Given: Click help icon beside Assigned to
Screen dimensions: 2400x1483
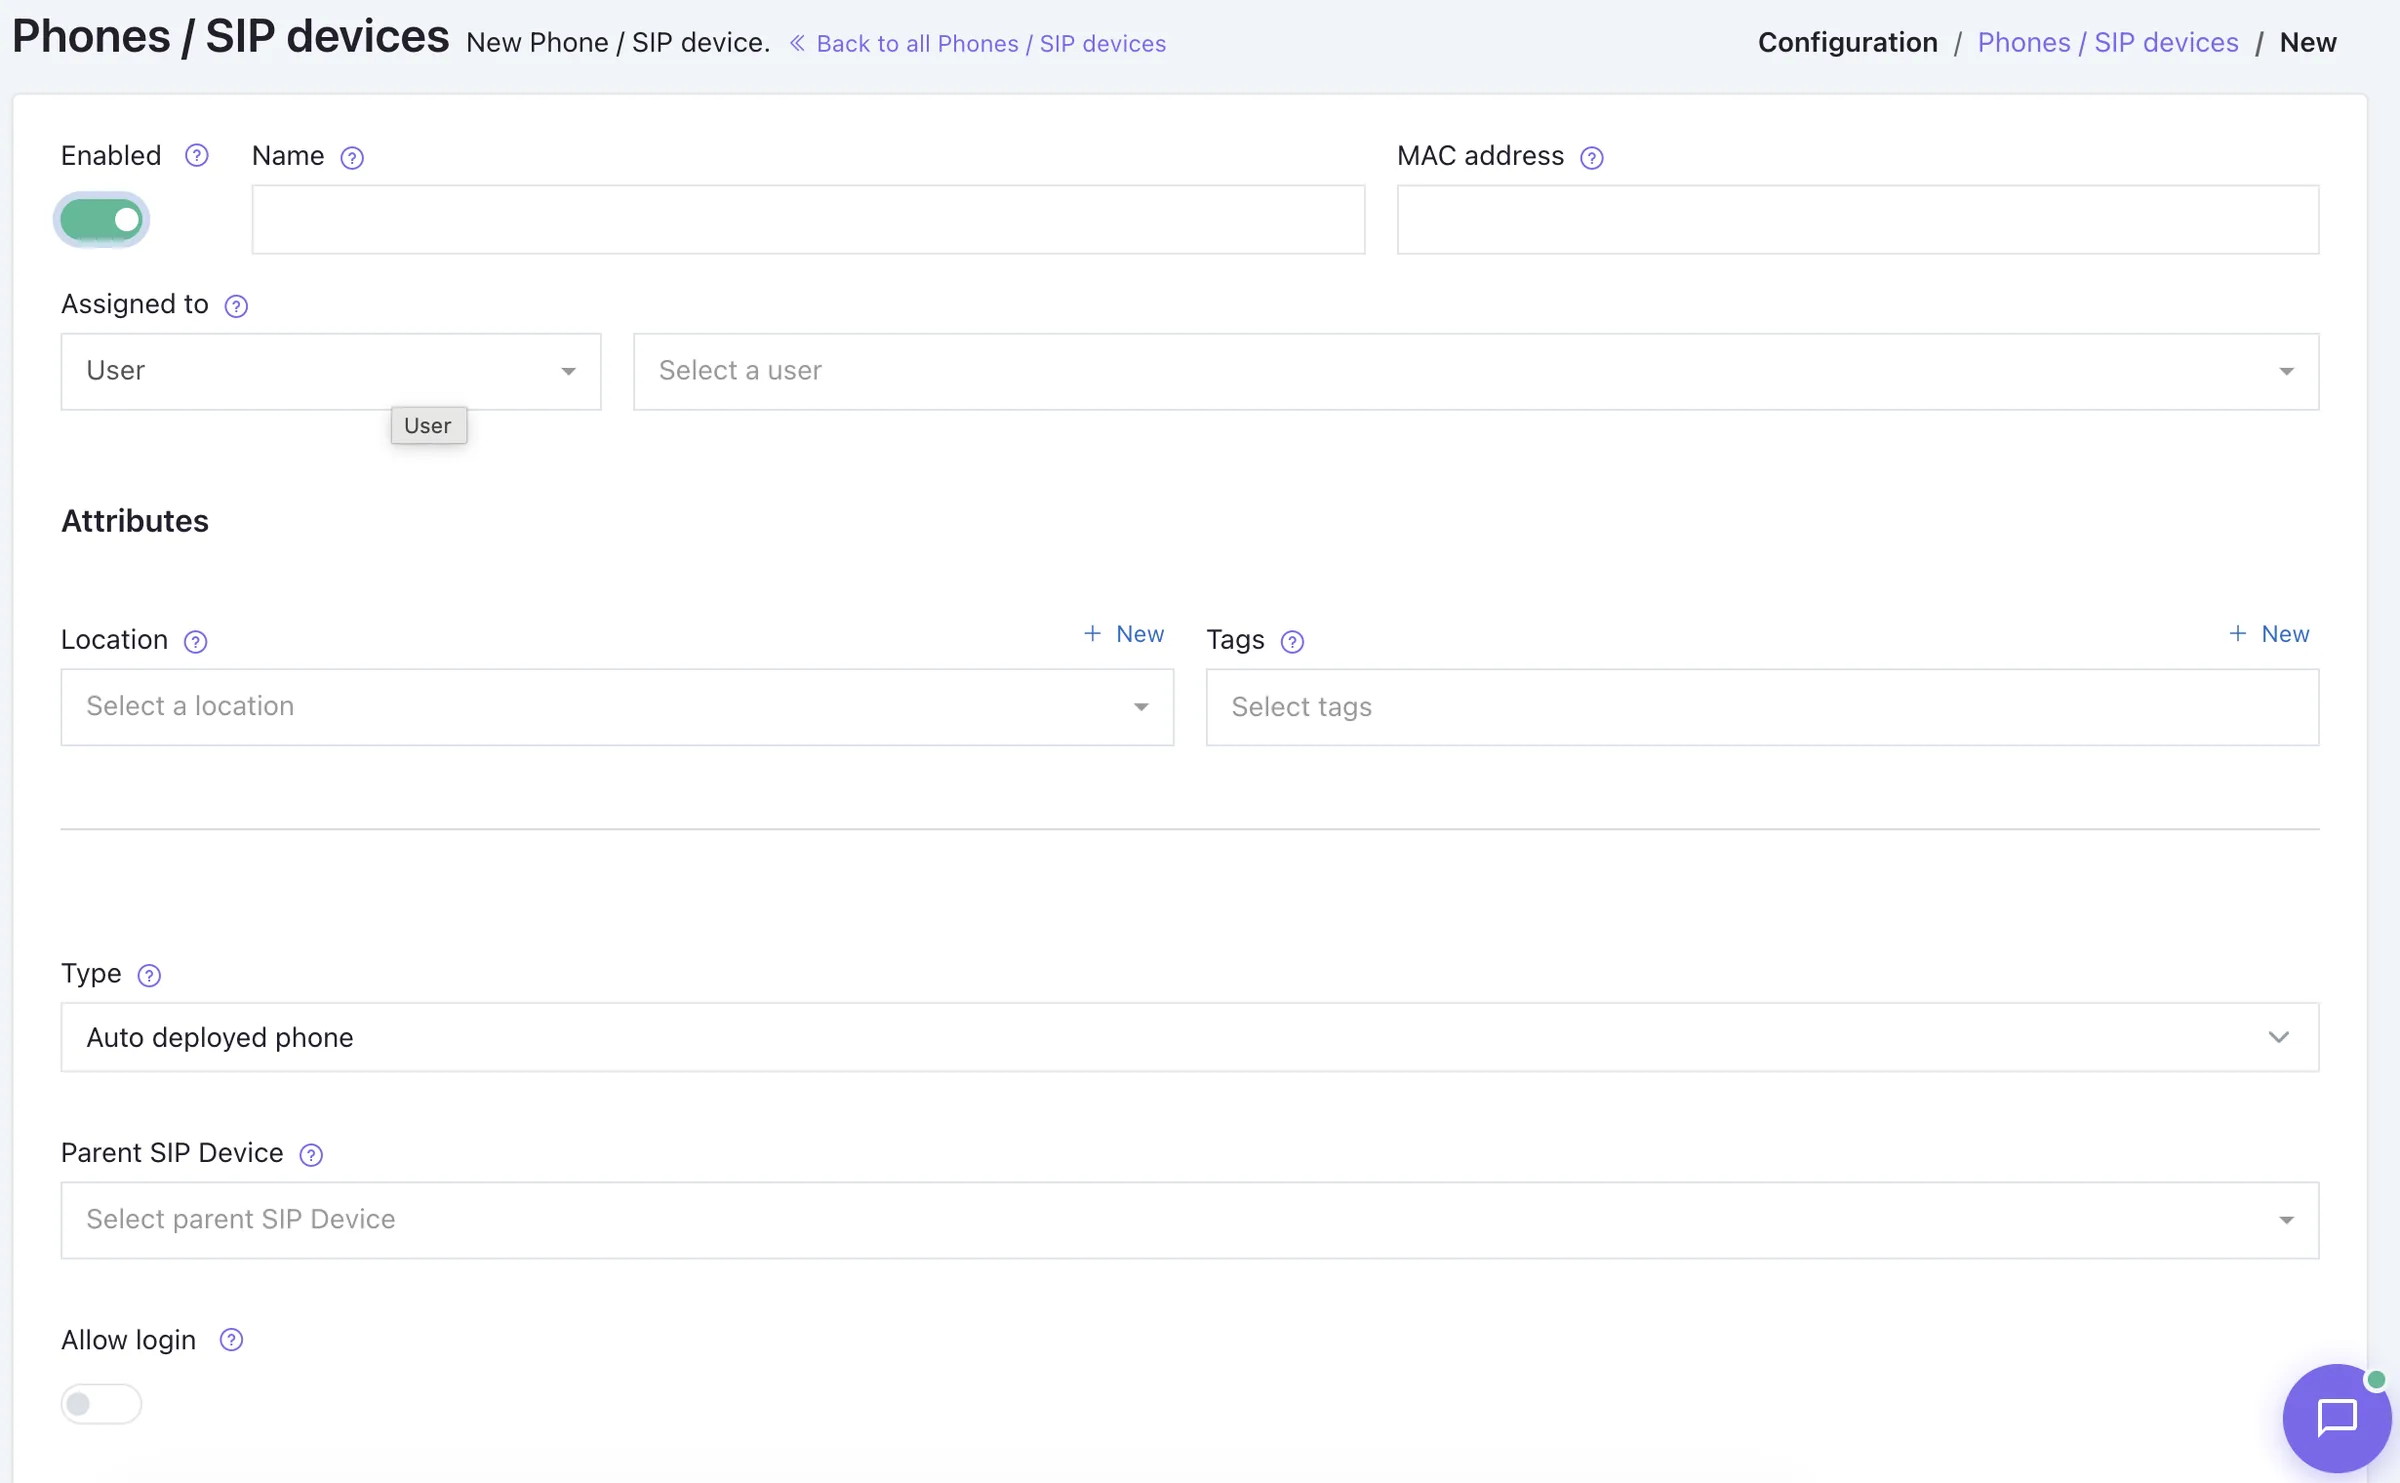Looking at the screenshot, I should pyautogui.click(x=236, y=305).
